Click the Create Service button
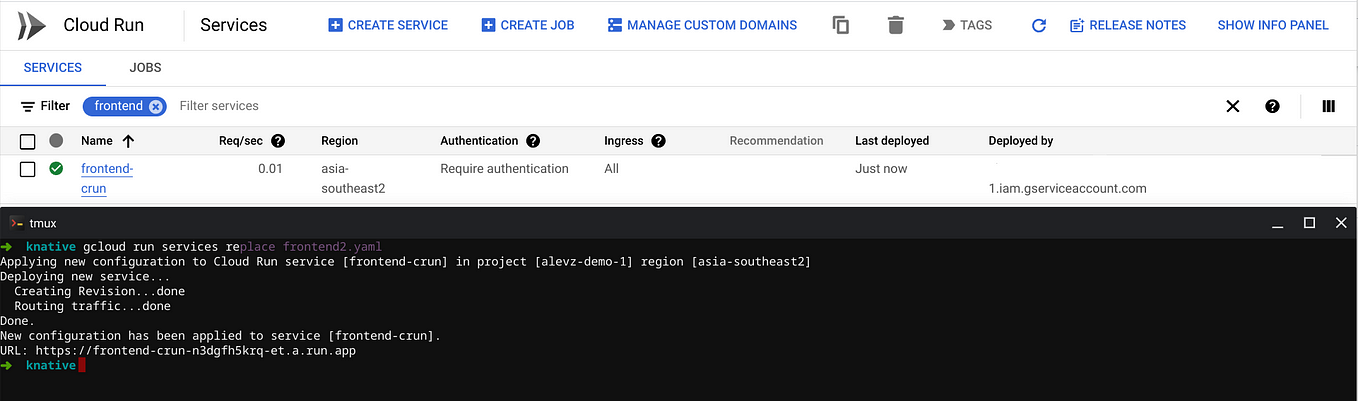The image size is (1358, 401). pyautogui.click(x=388, y=25)
